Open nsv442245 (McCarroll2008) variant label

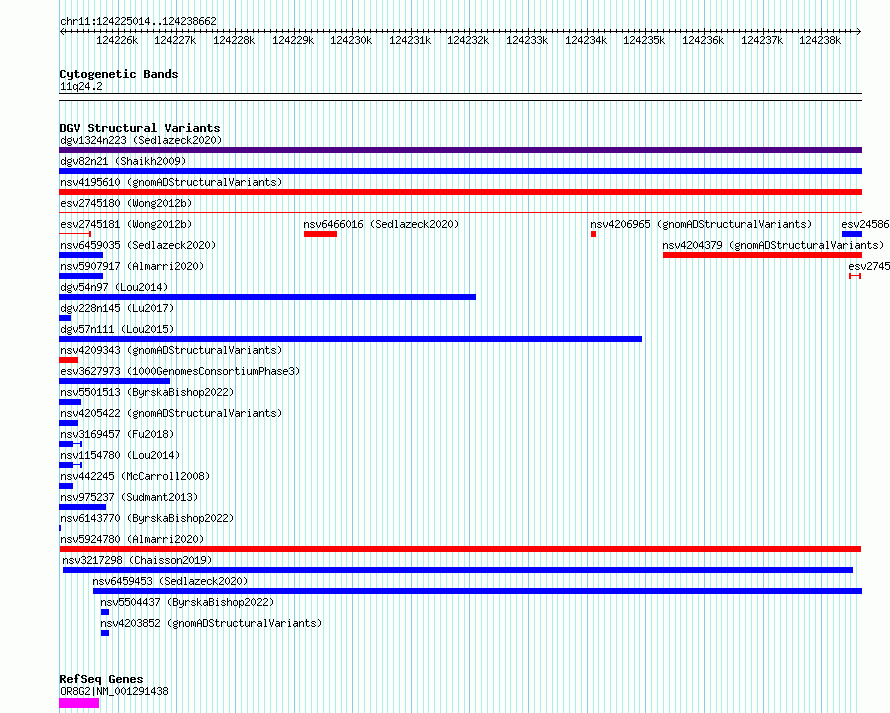[x=135, y=476]
